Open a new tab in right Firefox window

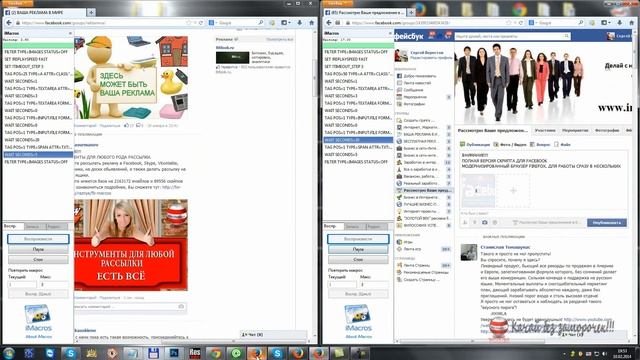pyautogui.click(x=411, y=13)
